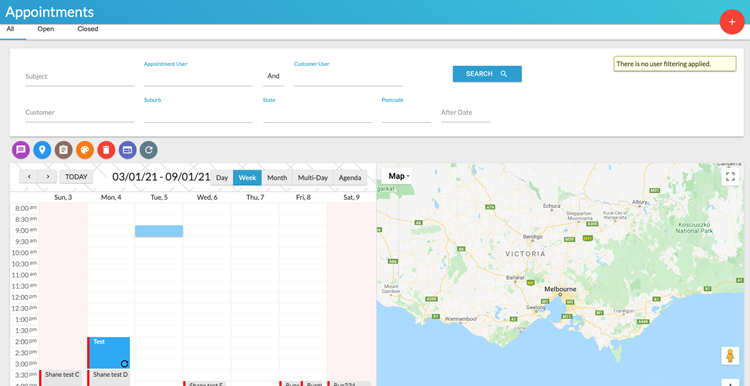Go to next week arrow
750x386 pixels.
pyautogui.click(x=47, y=176)
